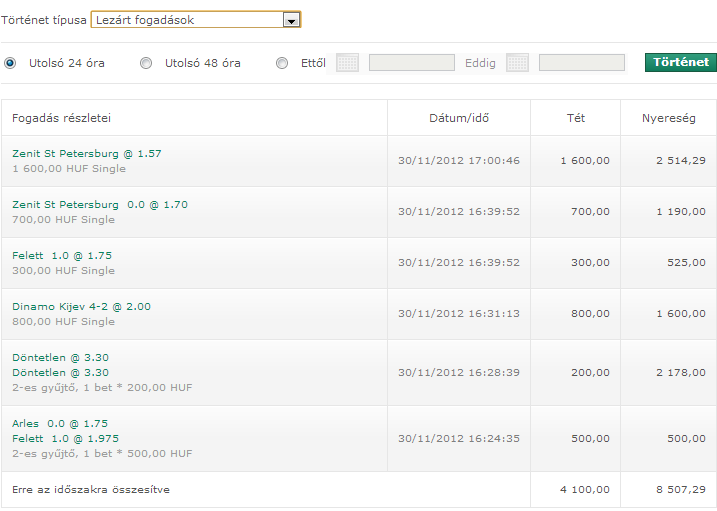Viewport: 717px width, 511px height.
Task: Open Arles 0.0 @ 1.75 bet link
Action: 60,424
